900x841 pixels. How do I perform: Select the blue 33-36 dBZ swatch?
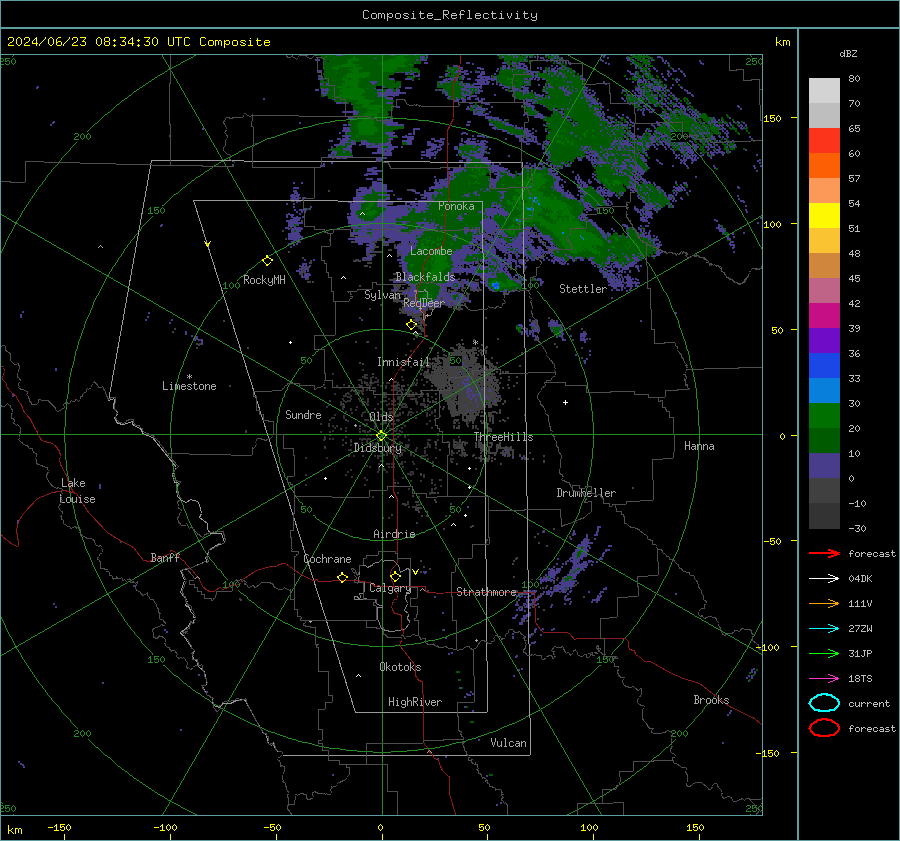click(x=824, y=366)
